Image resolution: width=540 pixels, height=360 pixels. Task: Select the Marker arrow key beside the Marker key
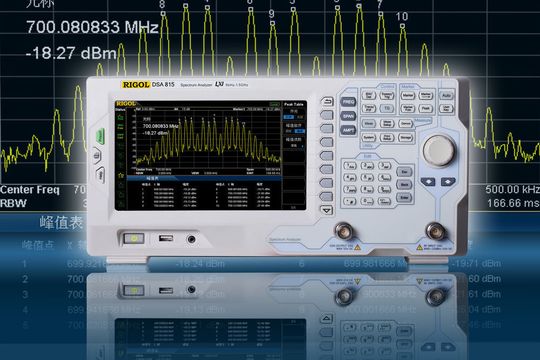point(426,95)
